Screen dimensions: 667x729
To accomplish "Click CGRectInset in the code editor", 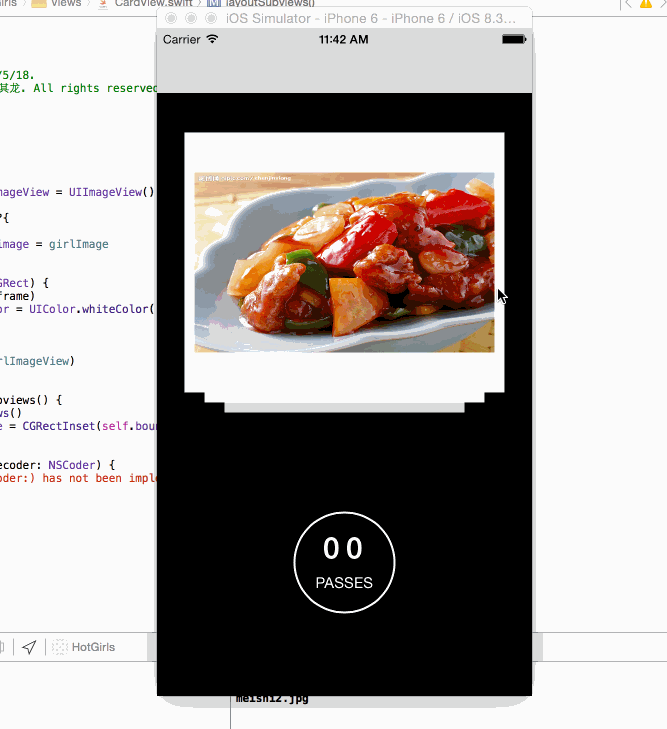I will pyautogui.click(x=59, y=426).
